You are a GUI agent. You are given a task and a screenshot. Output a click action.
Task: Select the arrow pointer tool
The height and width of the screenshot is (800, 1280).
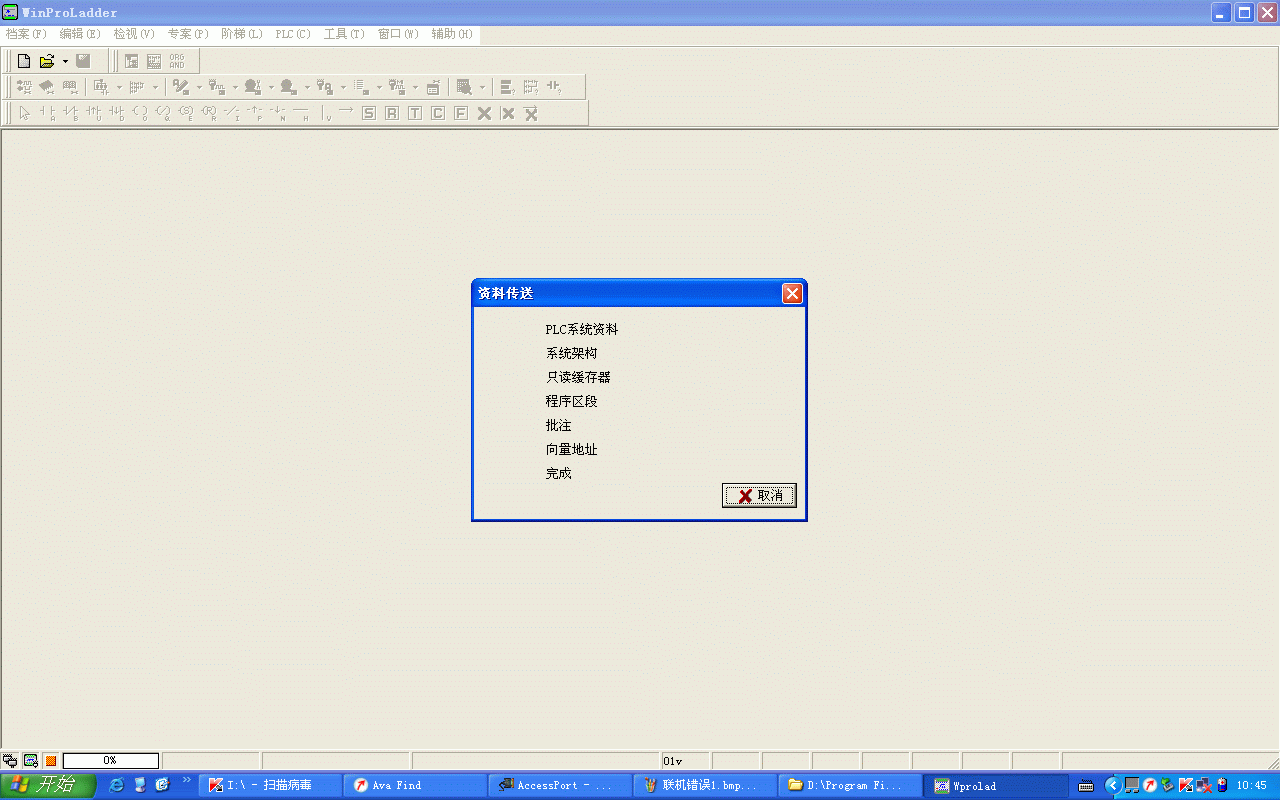pos(24,113)
